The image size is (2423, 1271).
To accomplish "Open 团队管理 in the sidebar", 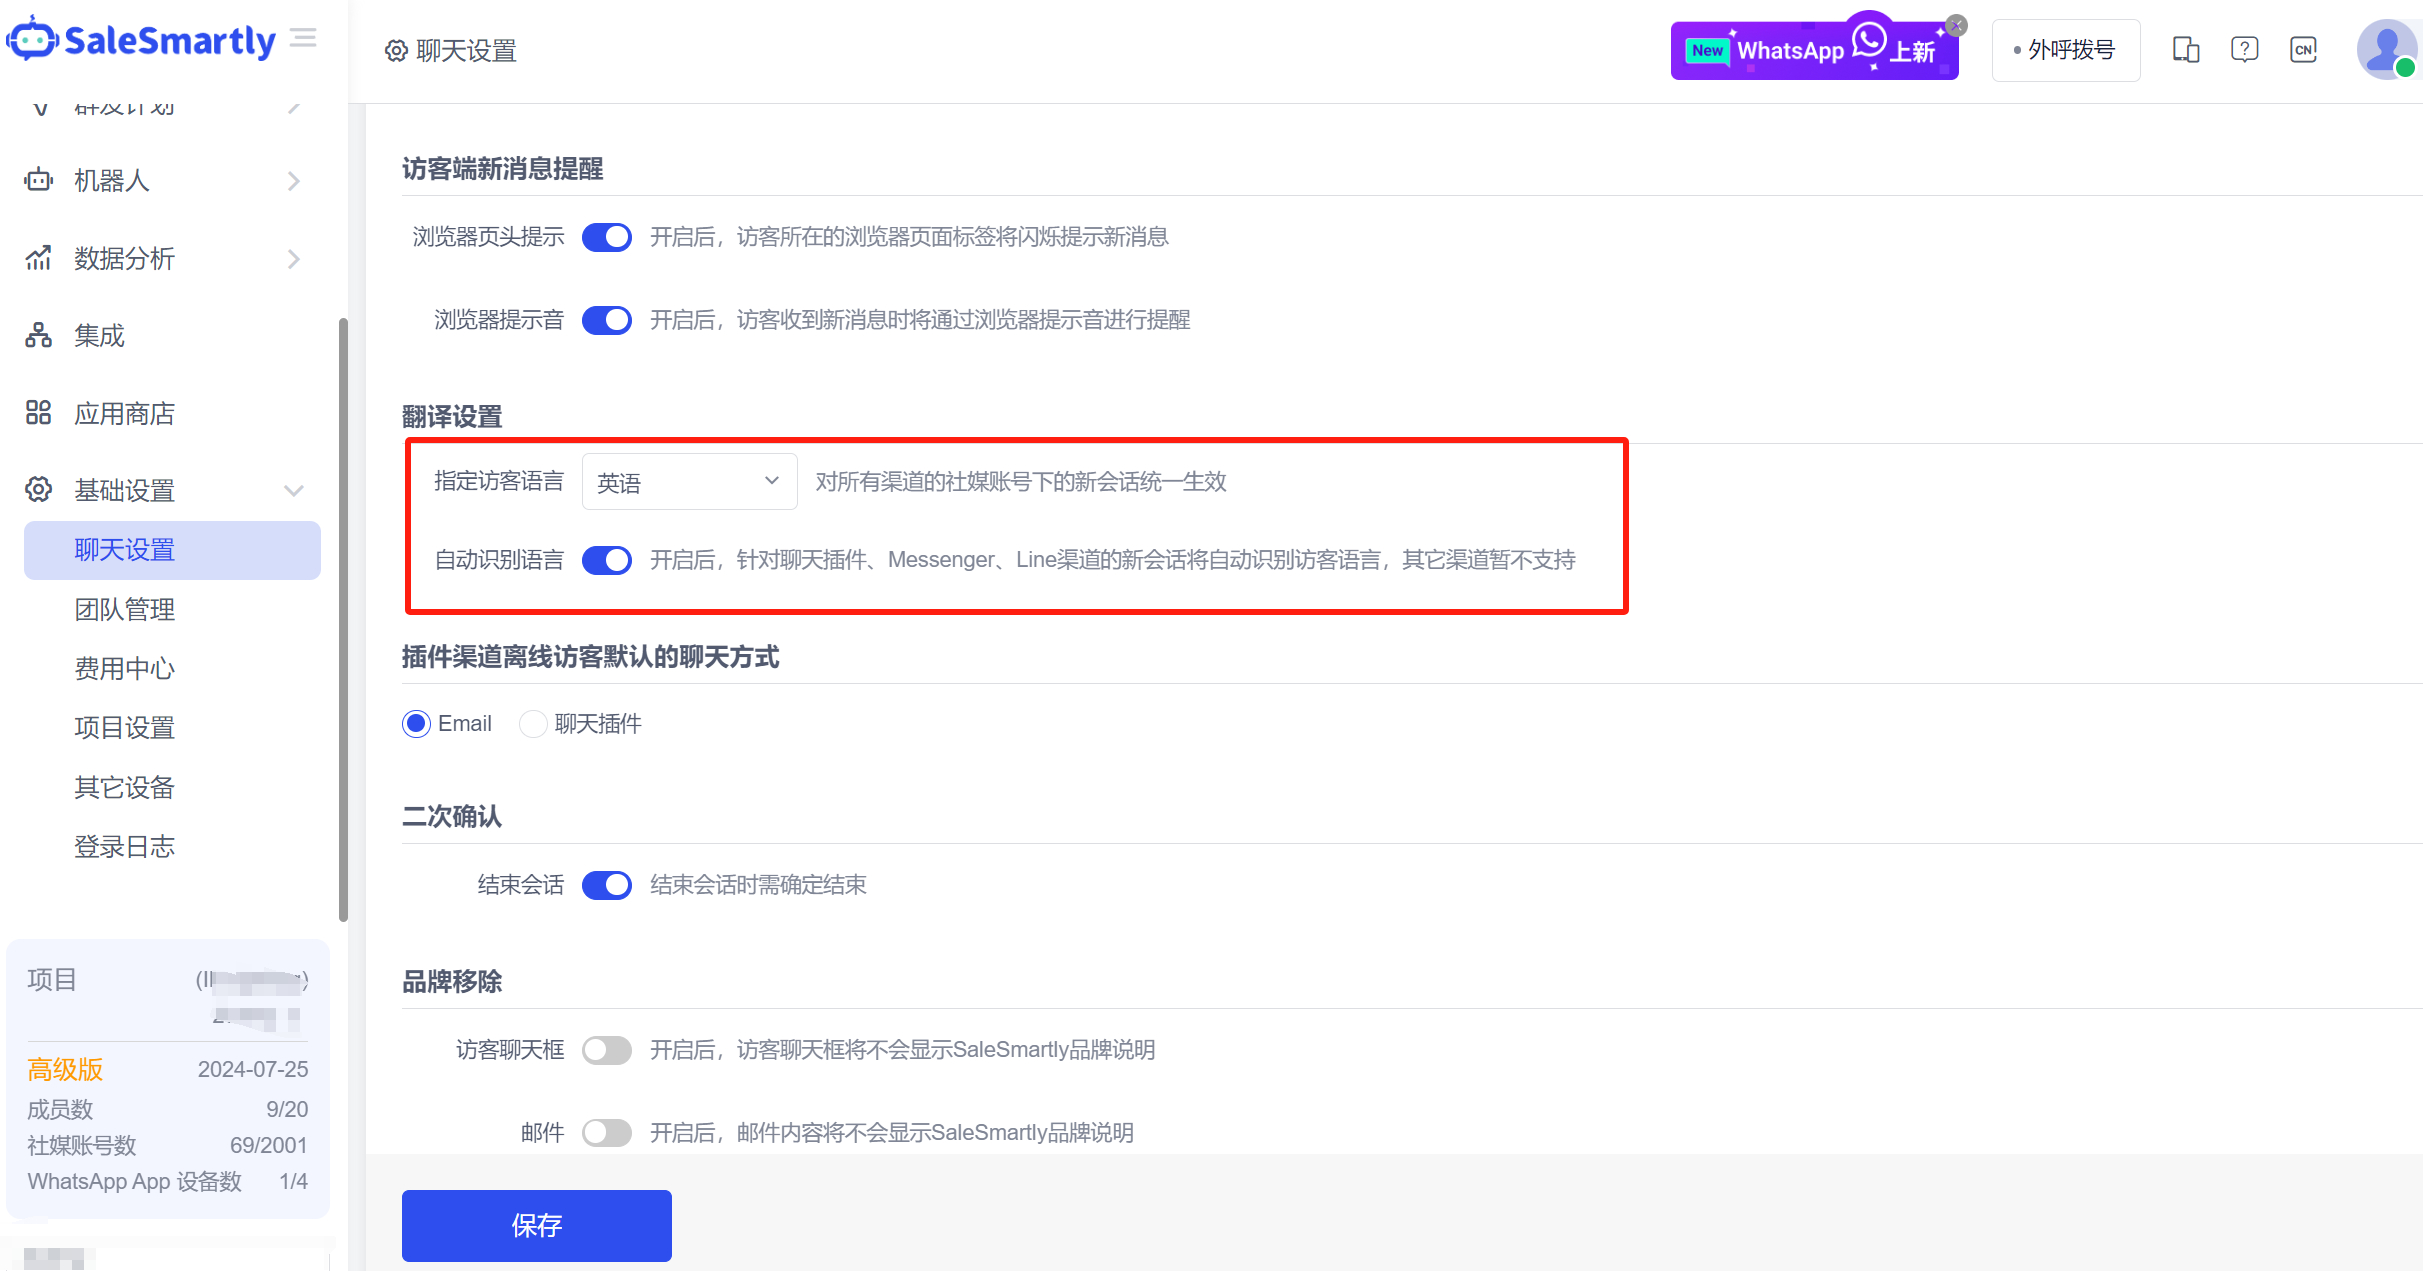I will [125, 609].
